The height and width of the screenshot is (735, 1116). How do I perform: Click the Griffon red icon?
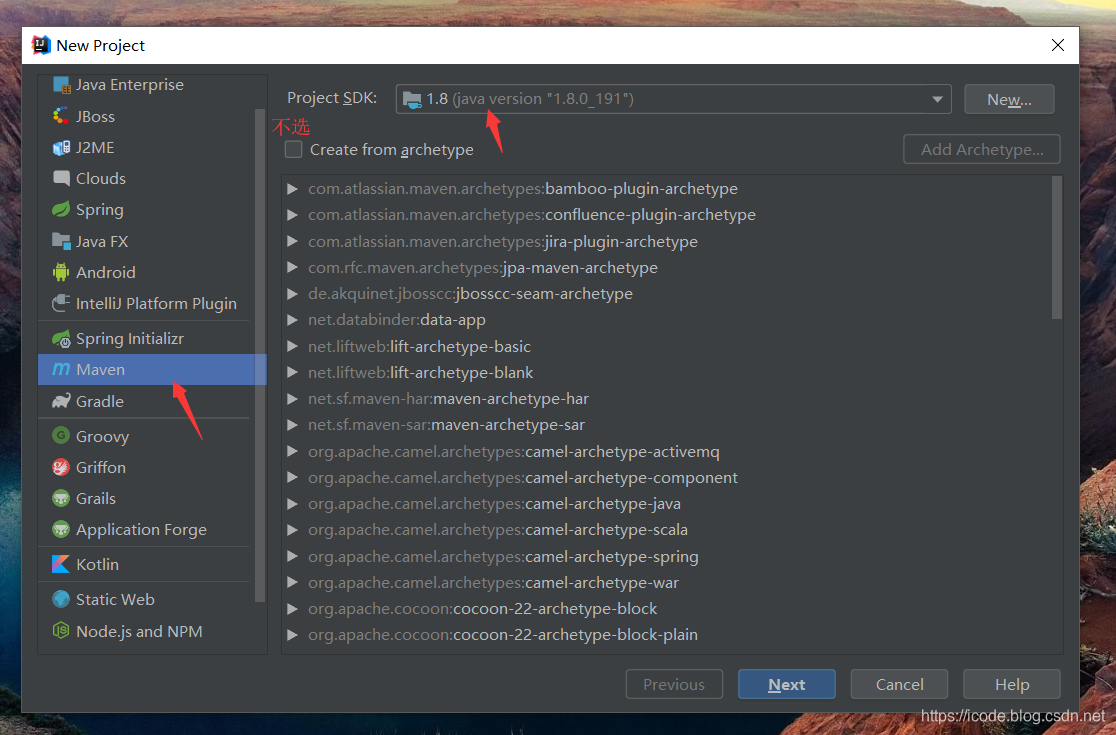(x=61, y=467)
